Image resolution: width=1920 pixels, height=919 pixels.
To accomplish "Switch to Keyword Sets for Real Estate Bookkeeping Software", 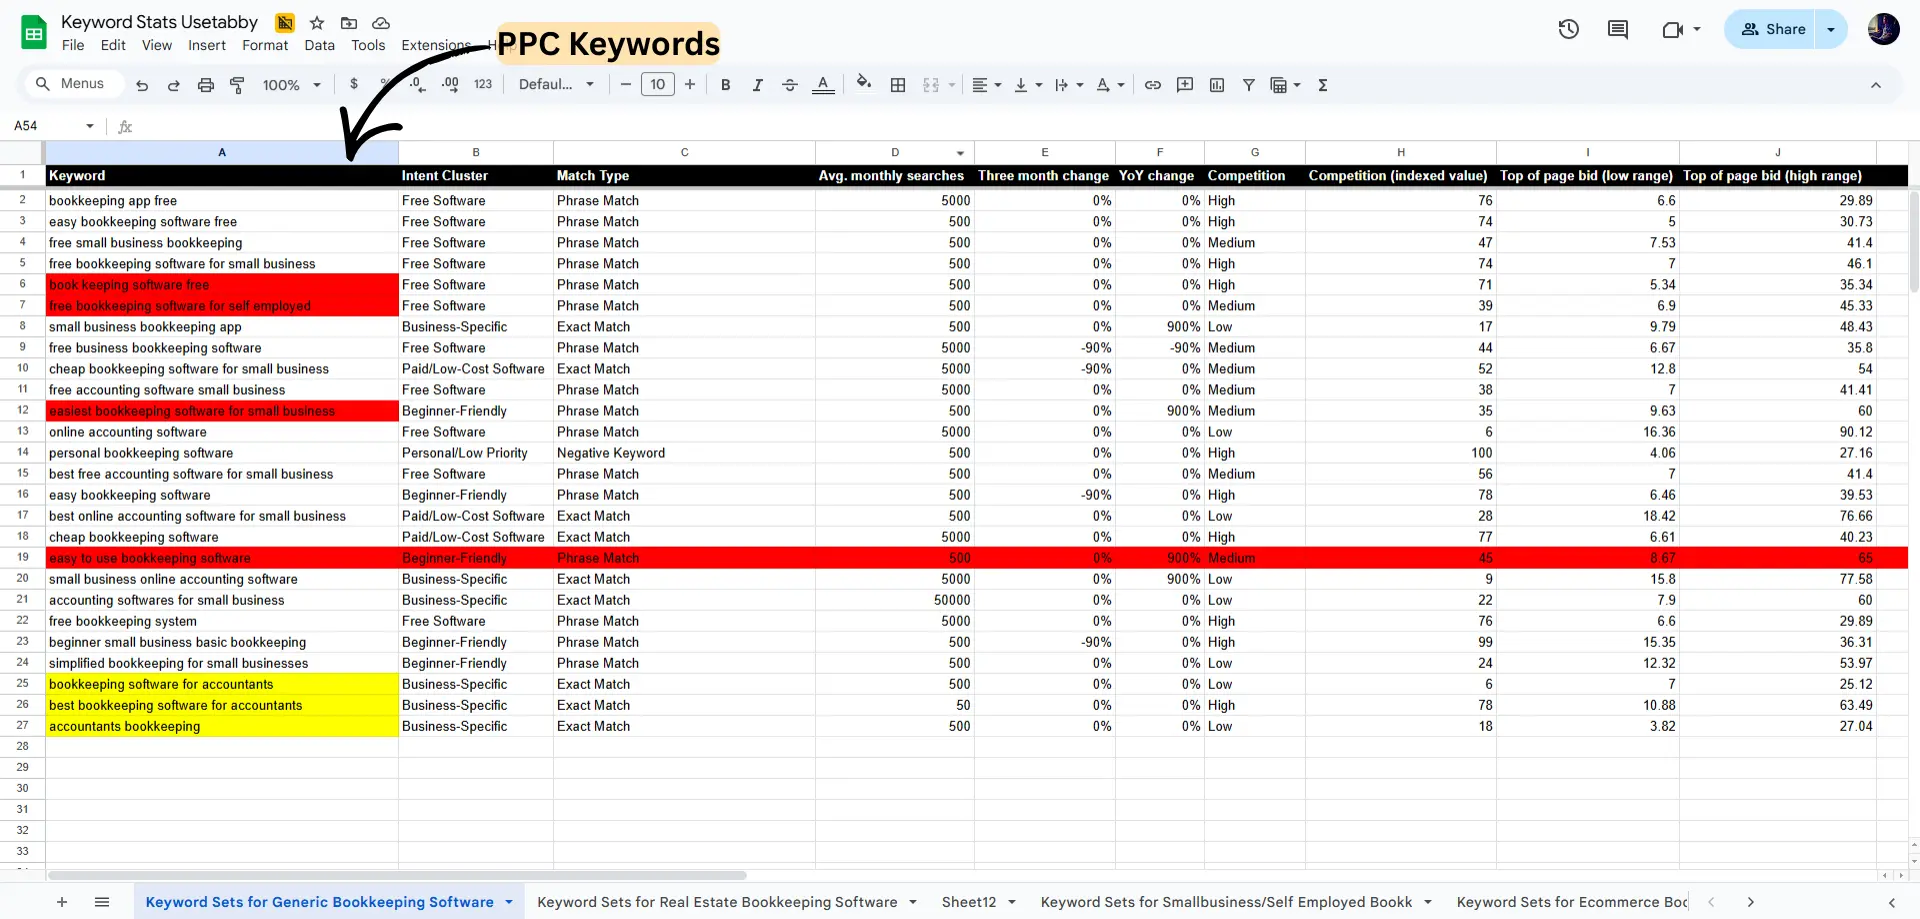I will 715,901.
